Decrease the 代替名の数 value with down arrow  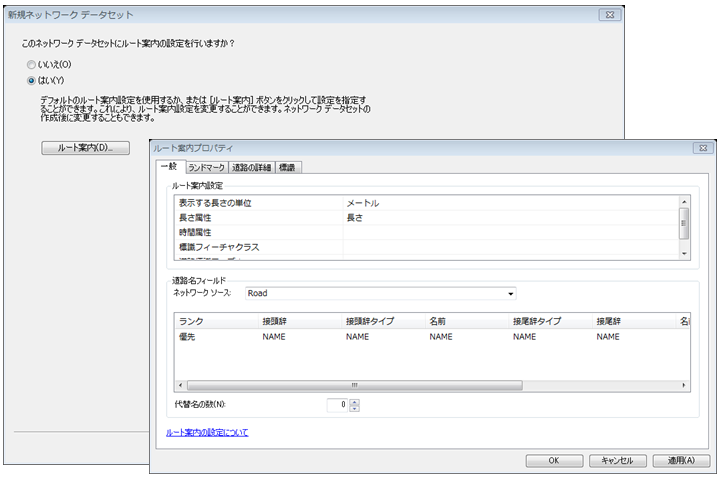coord(354,409)
